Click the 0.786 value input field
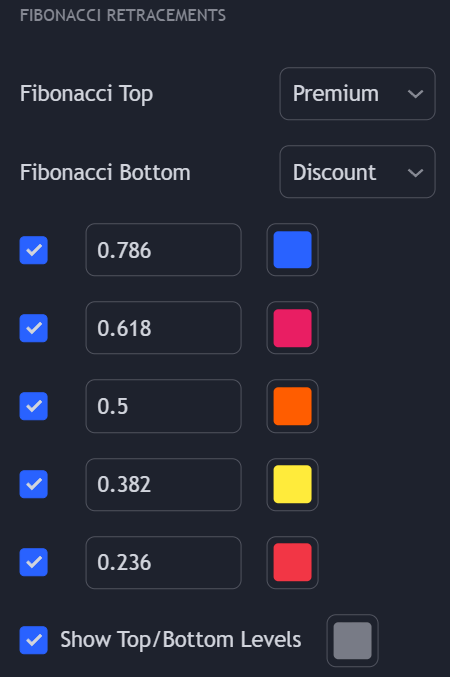This screenshot has width=450, height=677. (163, 250)
